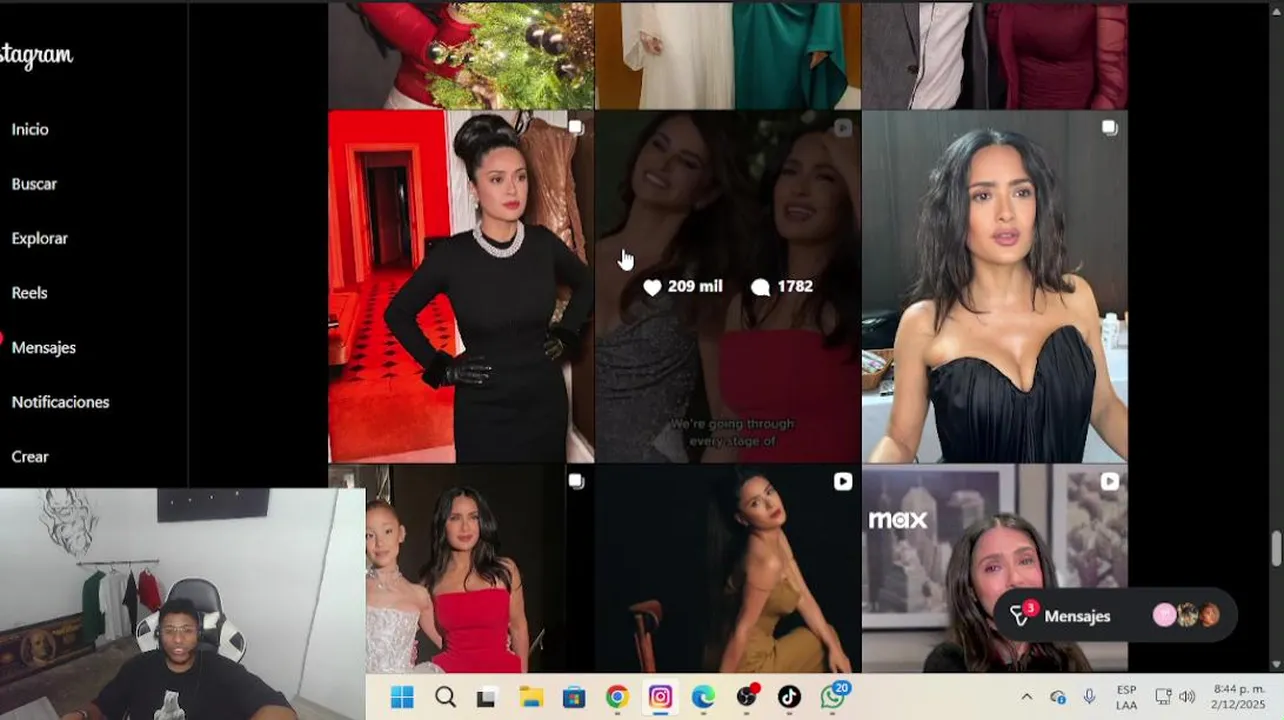Click 209 mil likes count
The height and width of the screenshot is (720, 1284).
695,286
